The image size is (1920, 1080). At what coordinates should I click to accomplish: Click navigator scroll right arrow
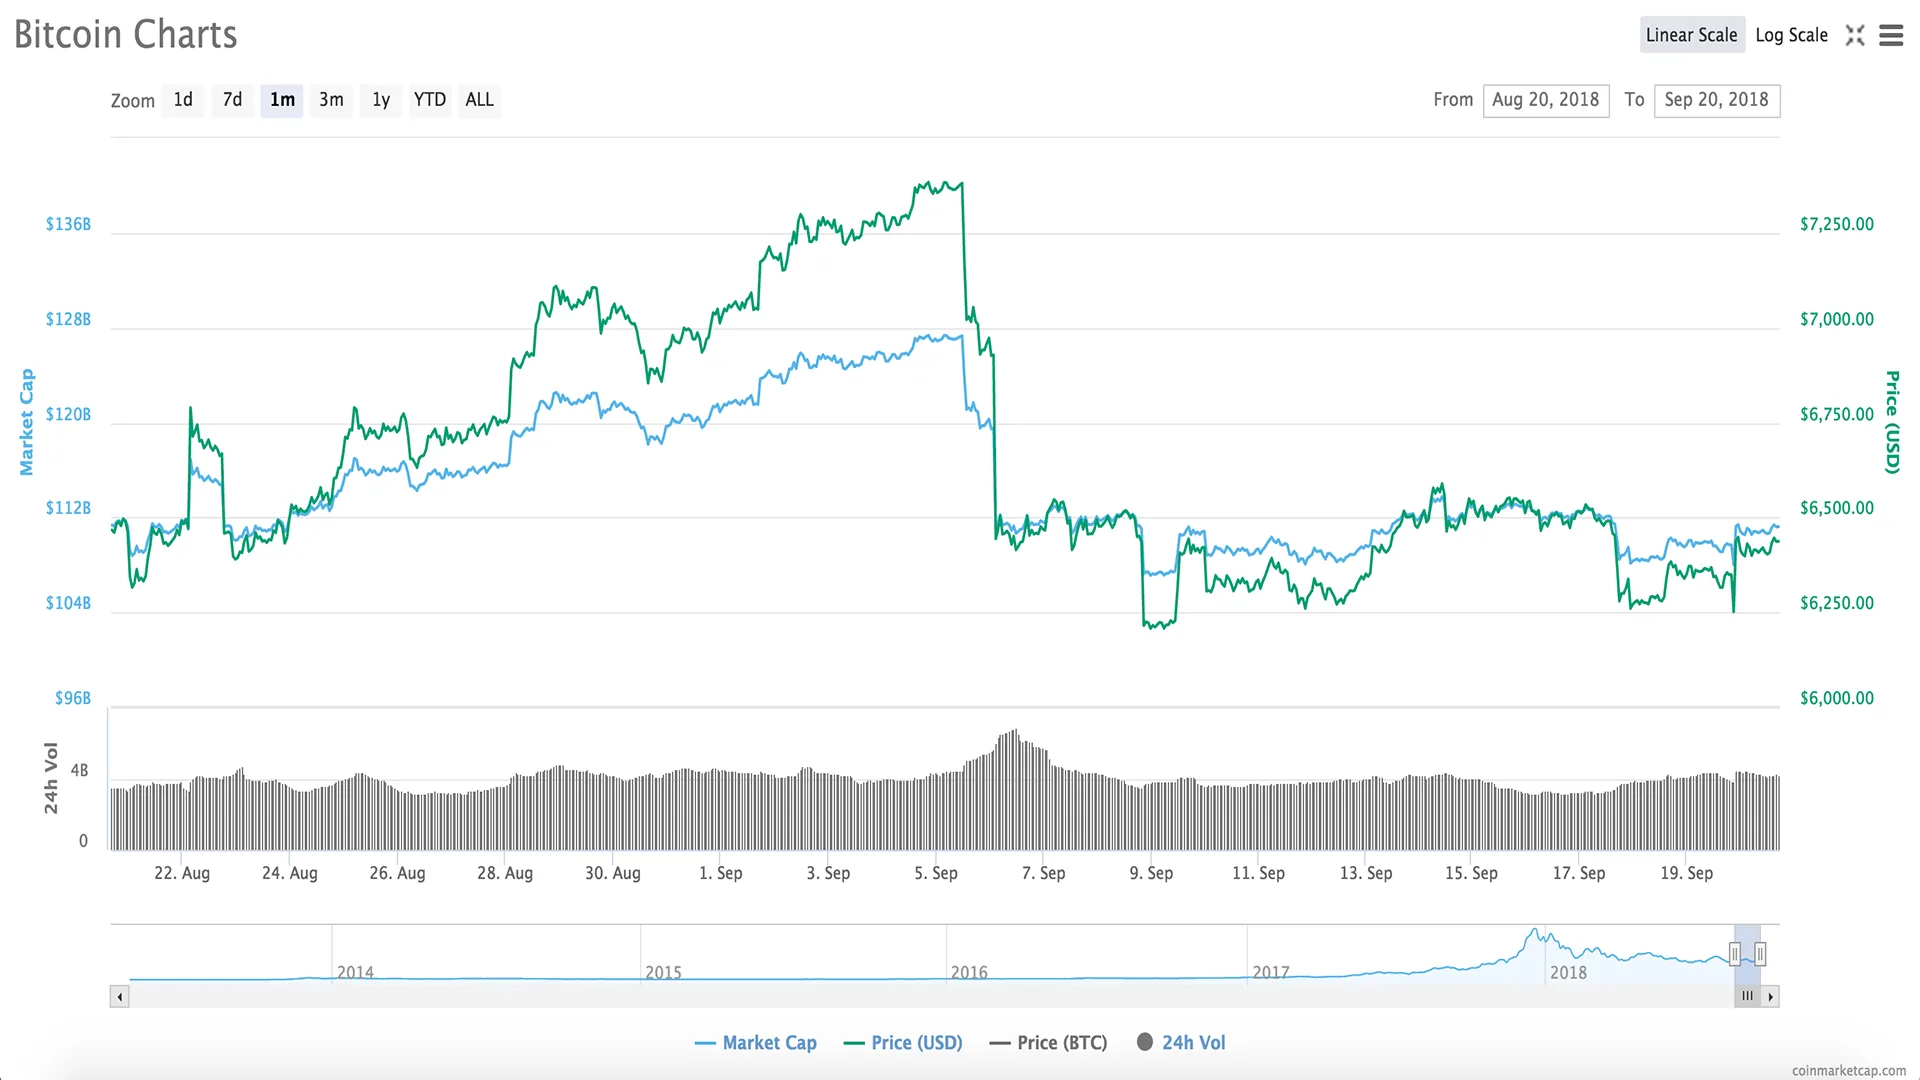point(1770,996)
